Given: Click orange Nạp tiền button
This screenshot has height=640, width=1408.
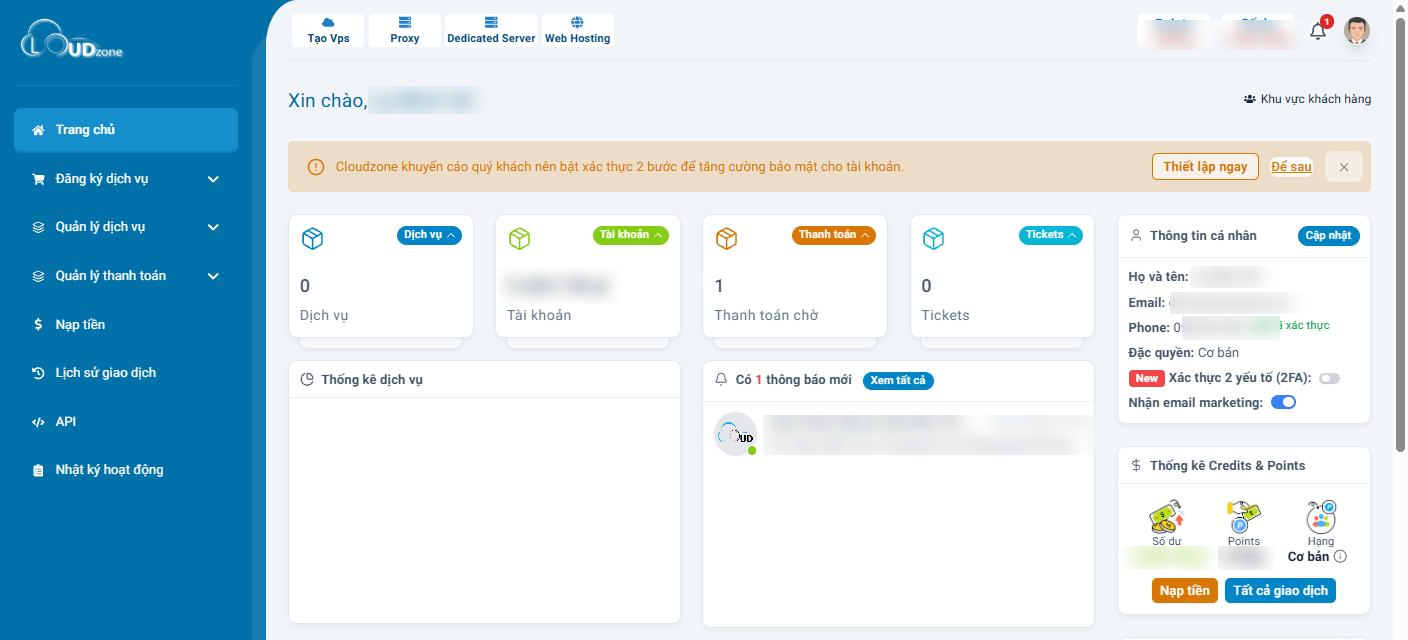Looking at the screenshot, I should [x=1185, y=590].
